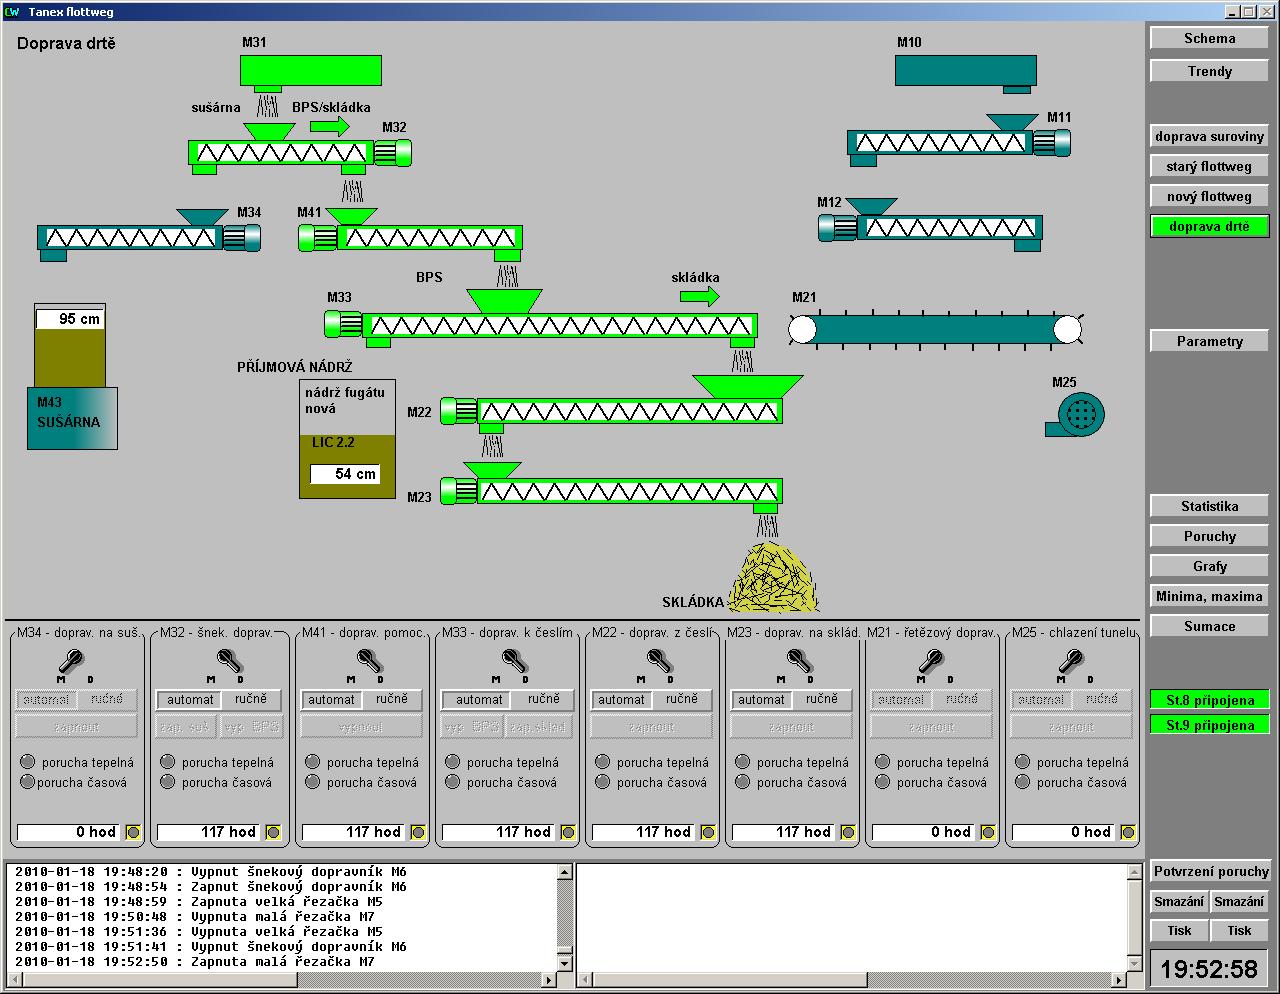Set M23 conveyor to ručně mode

(x=821, y=699)
